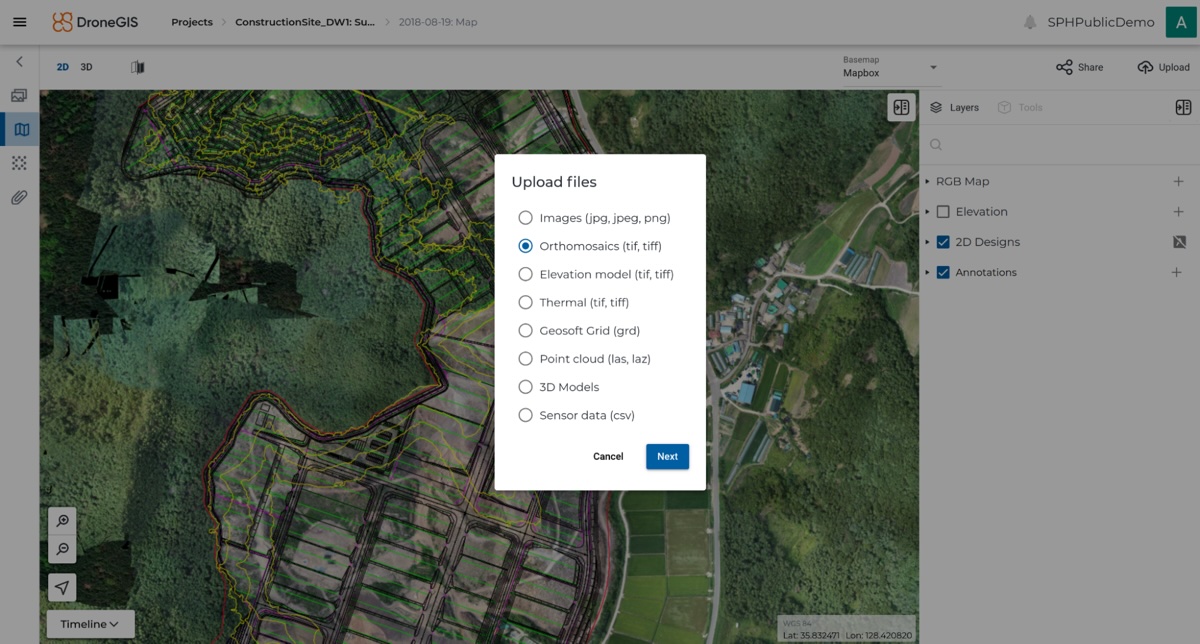Zoom in on the map
The image size is (1200, 644).
pyautogui.click(x=62, y=521)
